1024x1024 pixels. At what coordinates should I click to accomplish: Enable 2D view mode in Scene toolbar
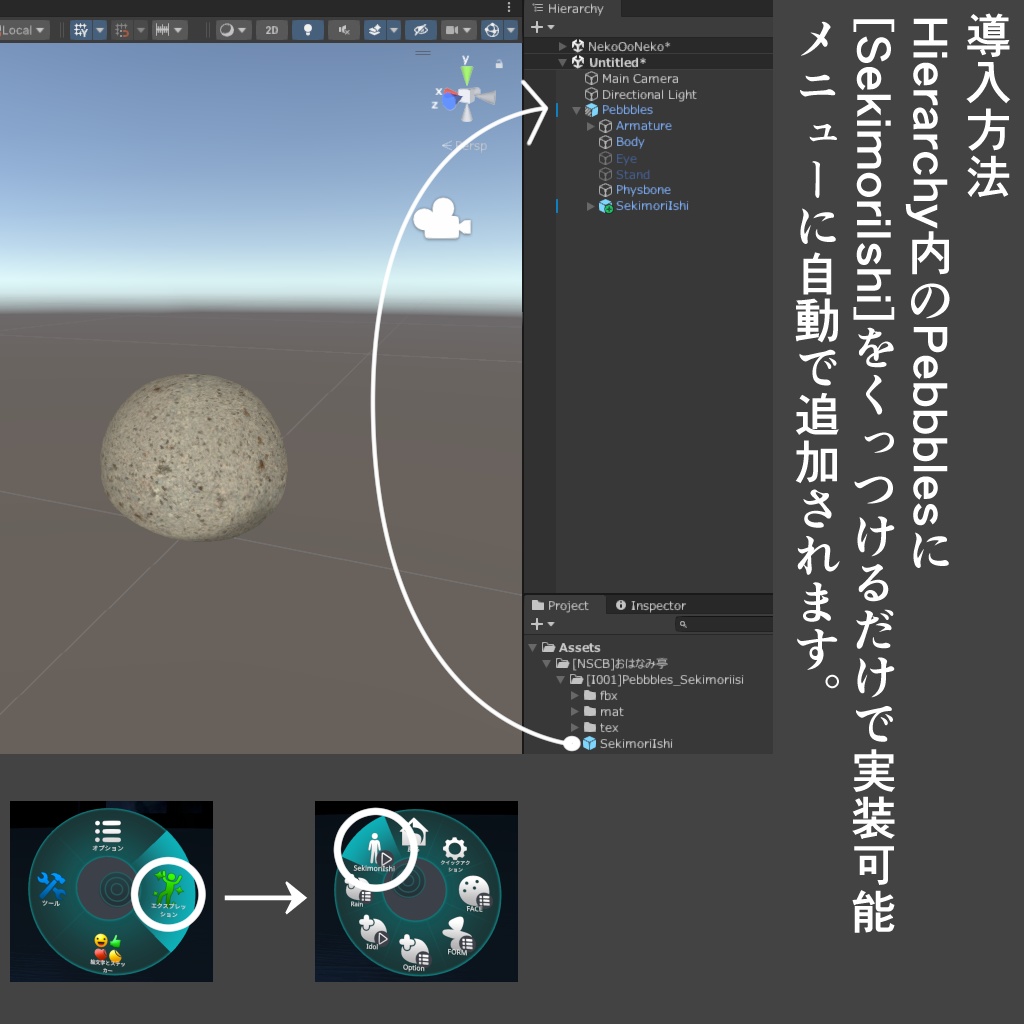pyautogui.click(x=270, y=29)
